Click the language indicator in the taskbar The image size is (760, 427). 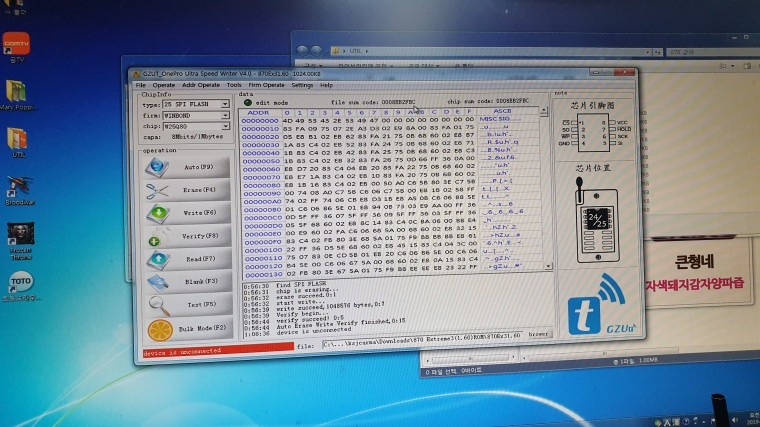pyautogui.click(x=667, y=422)
